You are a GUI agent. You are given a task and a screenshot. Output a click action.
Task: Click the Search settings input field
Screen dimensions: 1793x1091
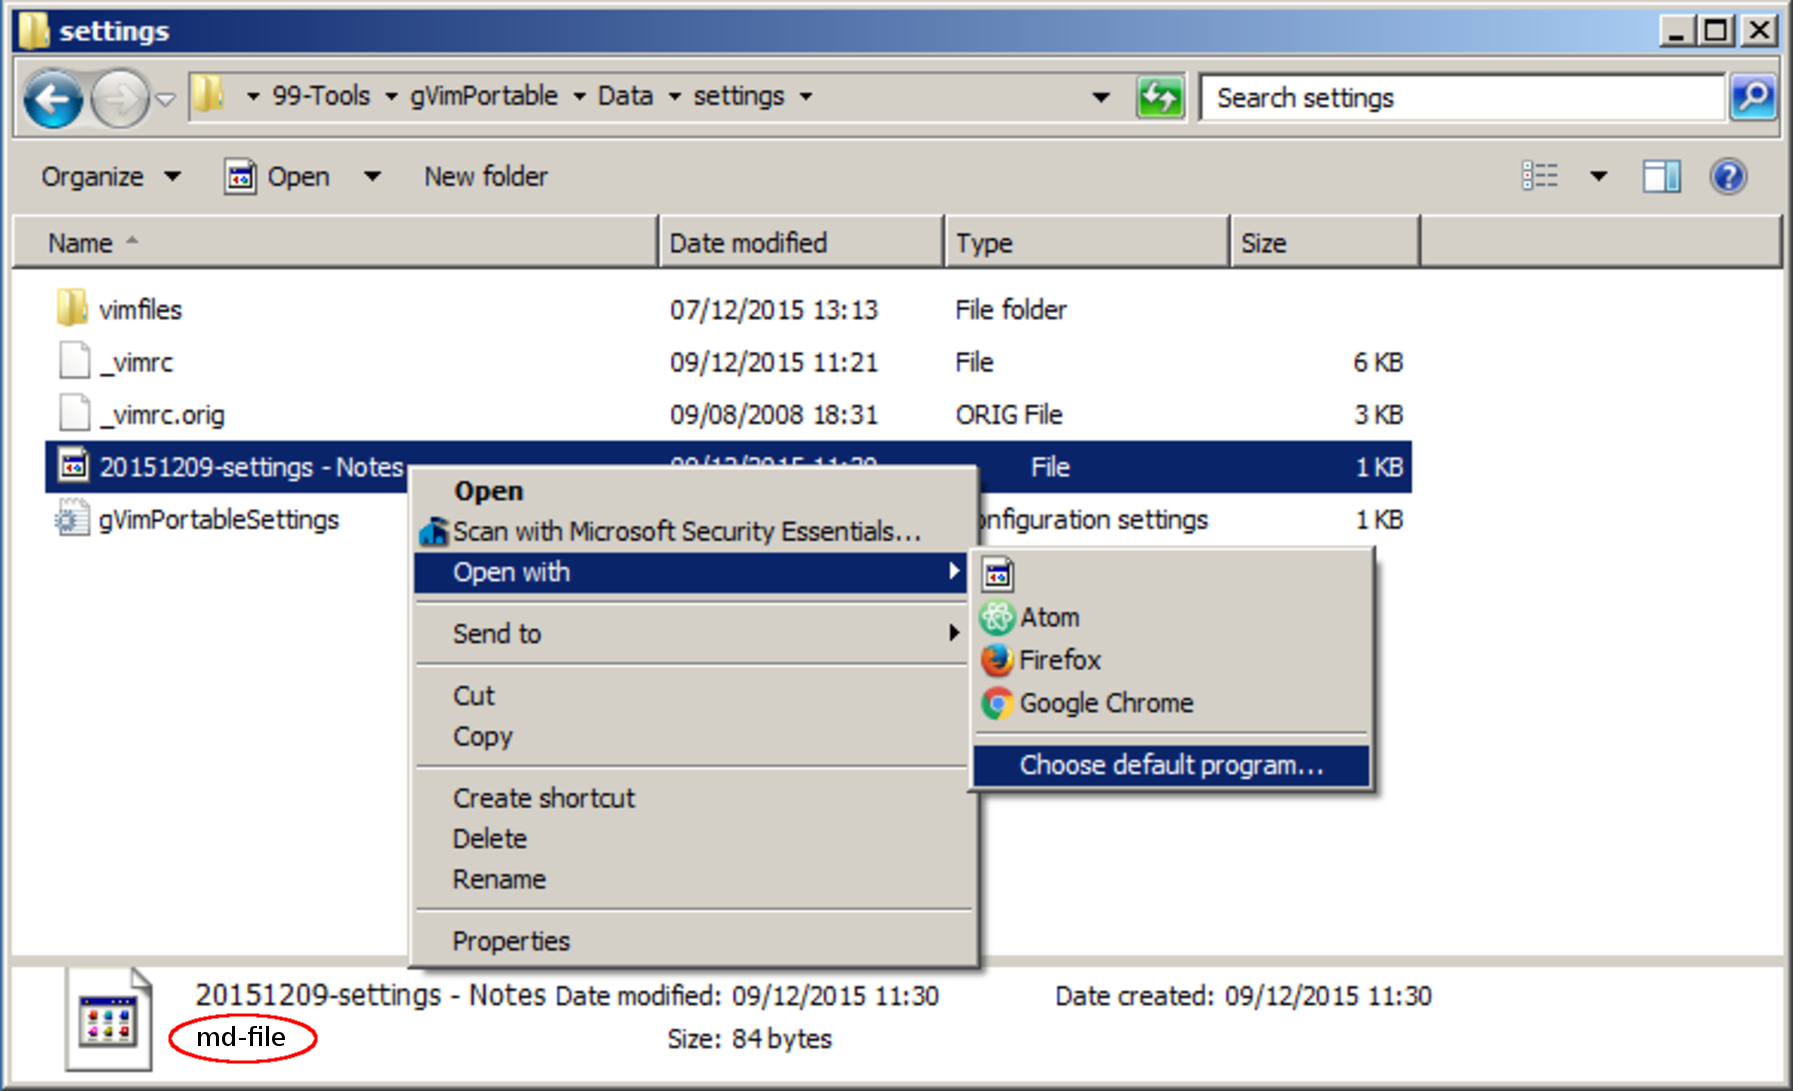tap(1460, 98)
